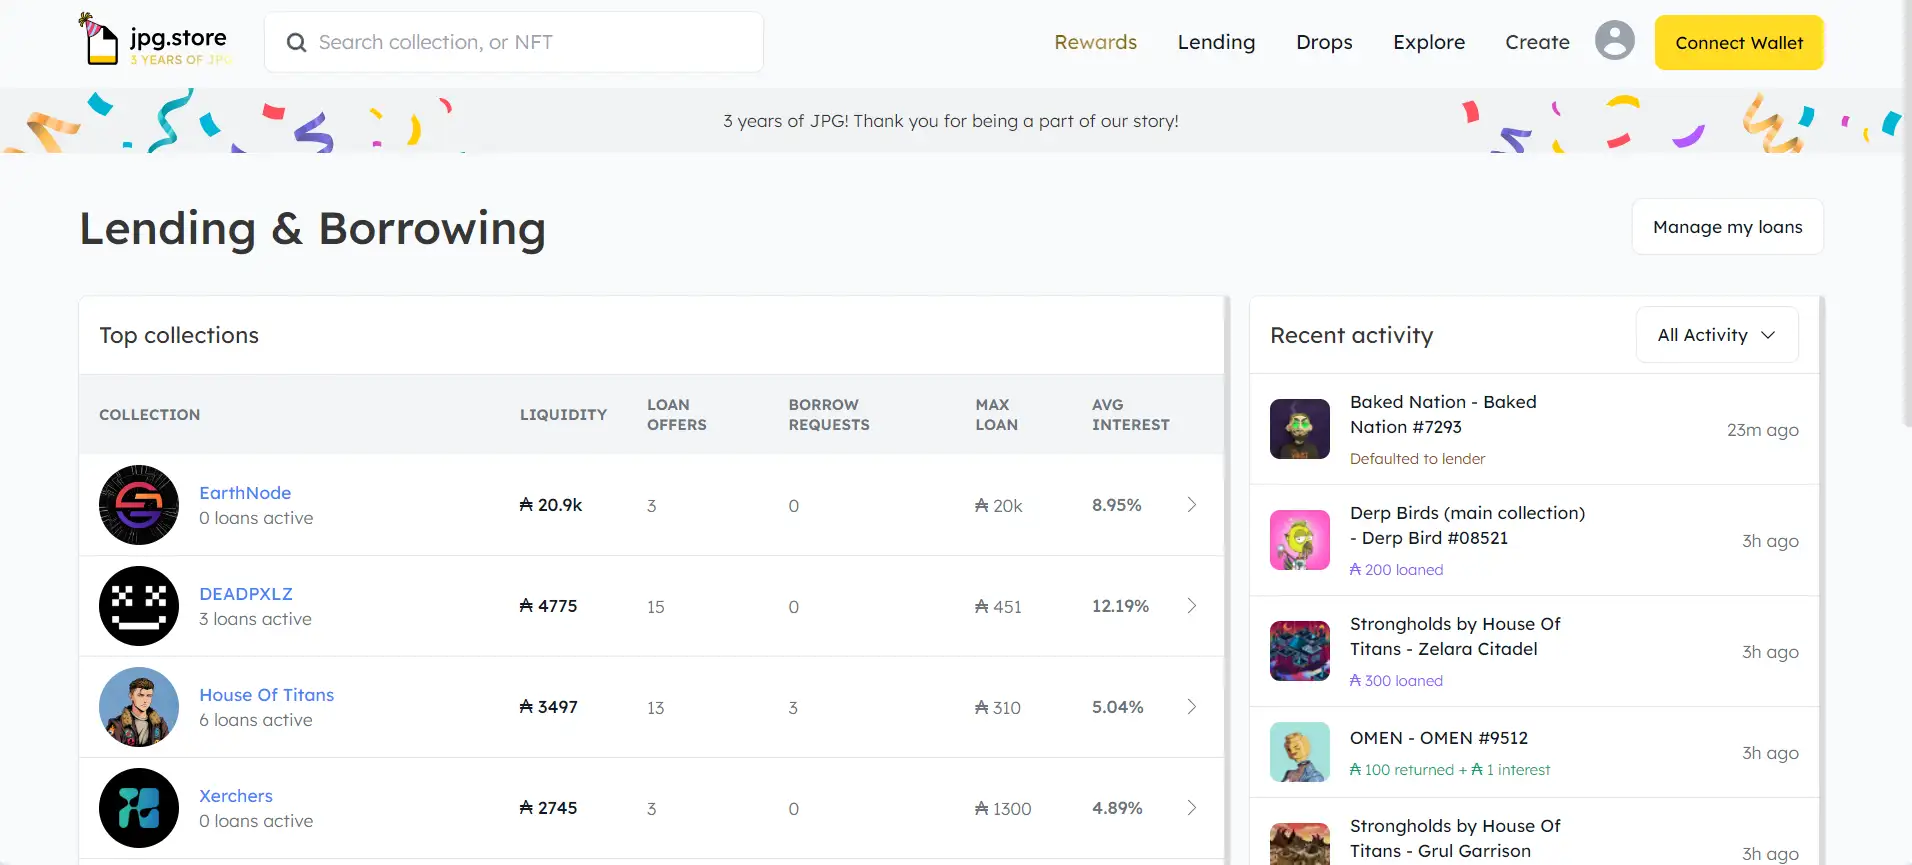
Task: Open the user profile avatar icon
Action: (x=1614, y=41)
